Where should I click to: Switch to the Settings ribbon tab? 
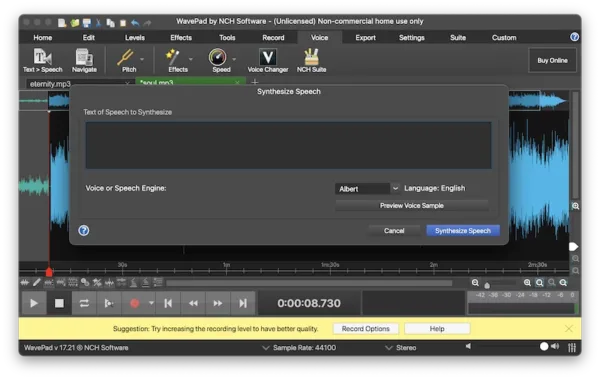412,38
